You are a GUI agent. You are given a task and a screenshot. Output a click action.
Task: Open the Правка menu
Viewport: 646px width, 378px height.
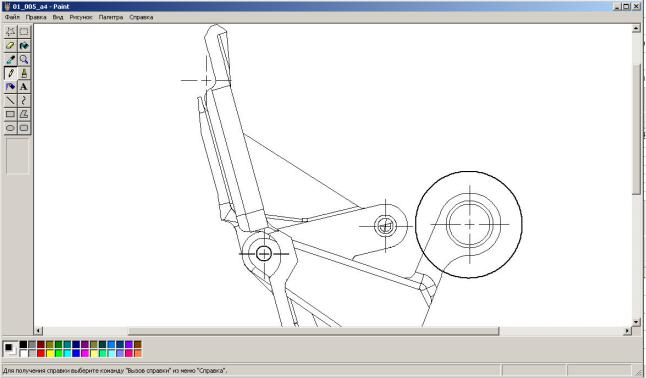pos(36,17)
